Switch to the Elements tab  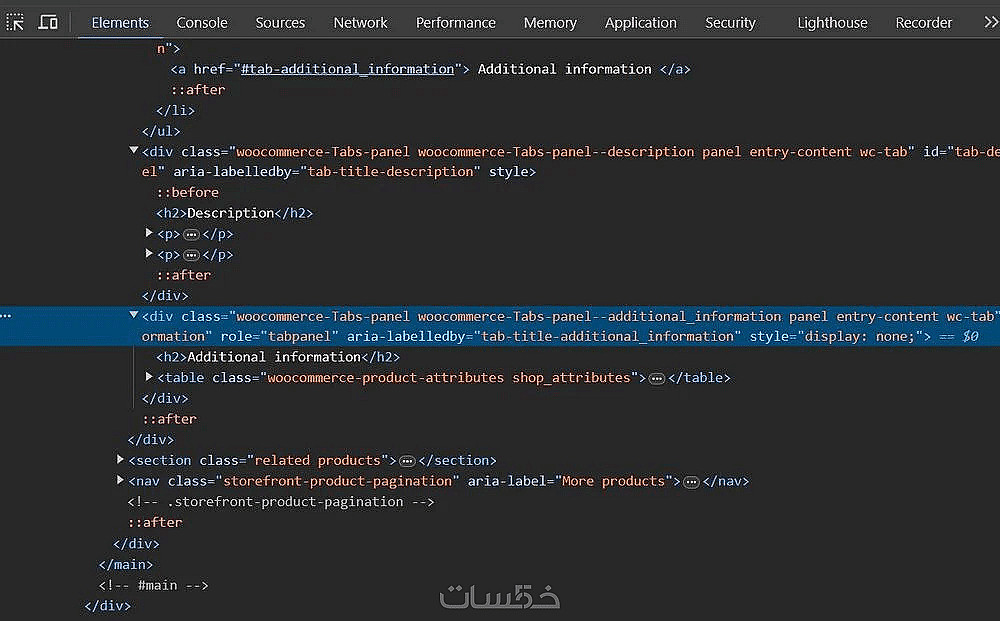pos(120,22)
